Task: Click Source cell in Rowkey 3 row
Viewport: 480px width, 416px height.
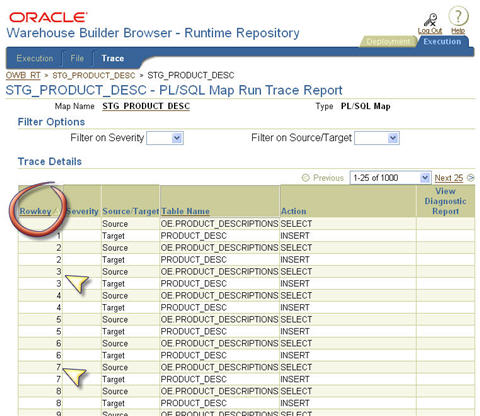Action: (115, 272)
